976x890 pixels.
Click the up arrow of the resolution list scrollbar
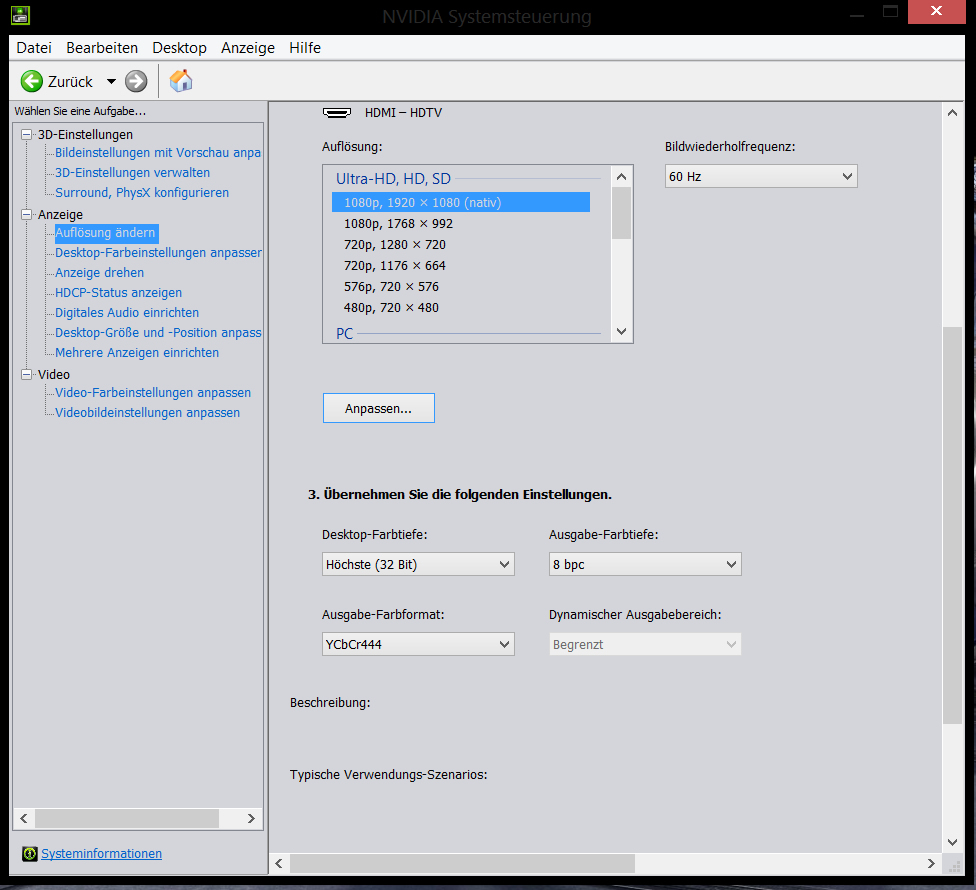pos(621,177)
